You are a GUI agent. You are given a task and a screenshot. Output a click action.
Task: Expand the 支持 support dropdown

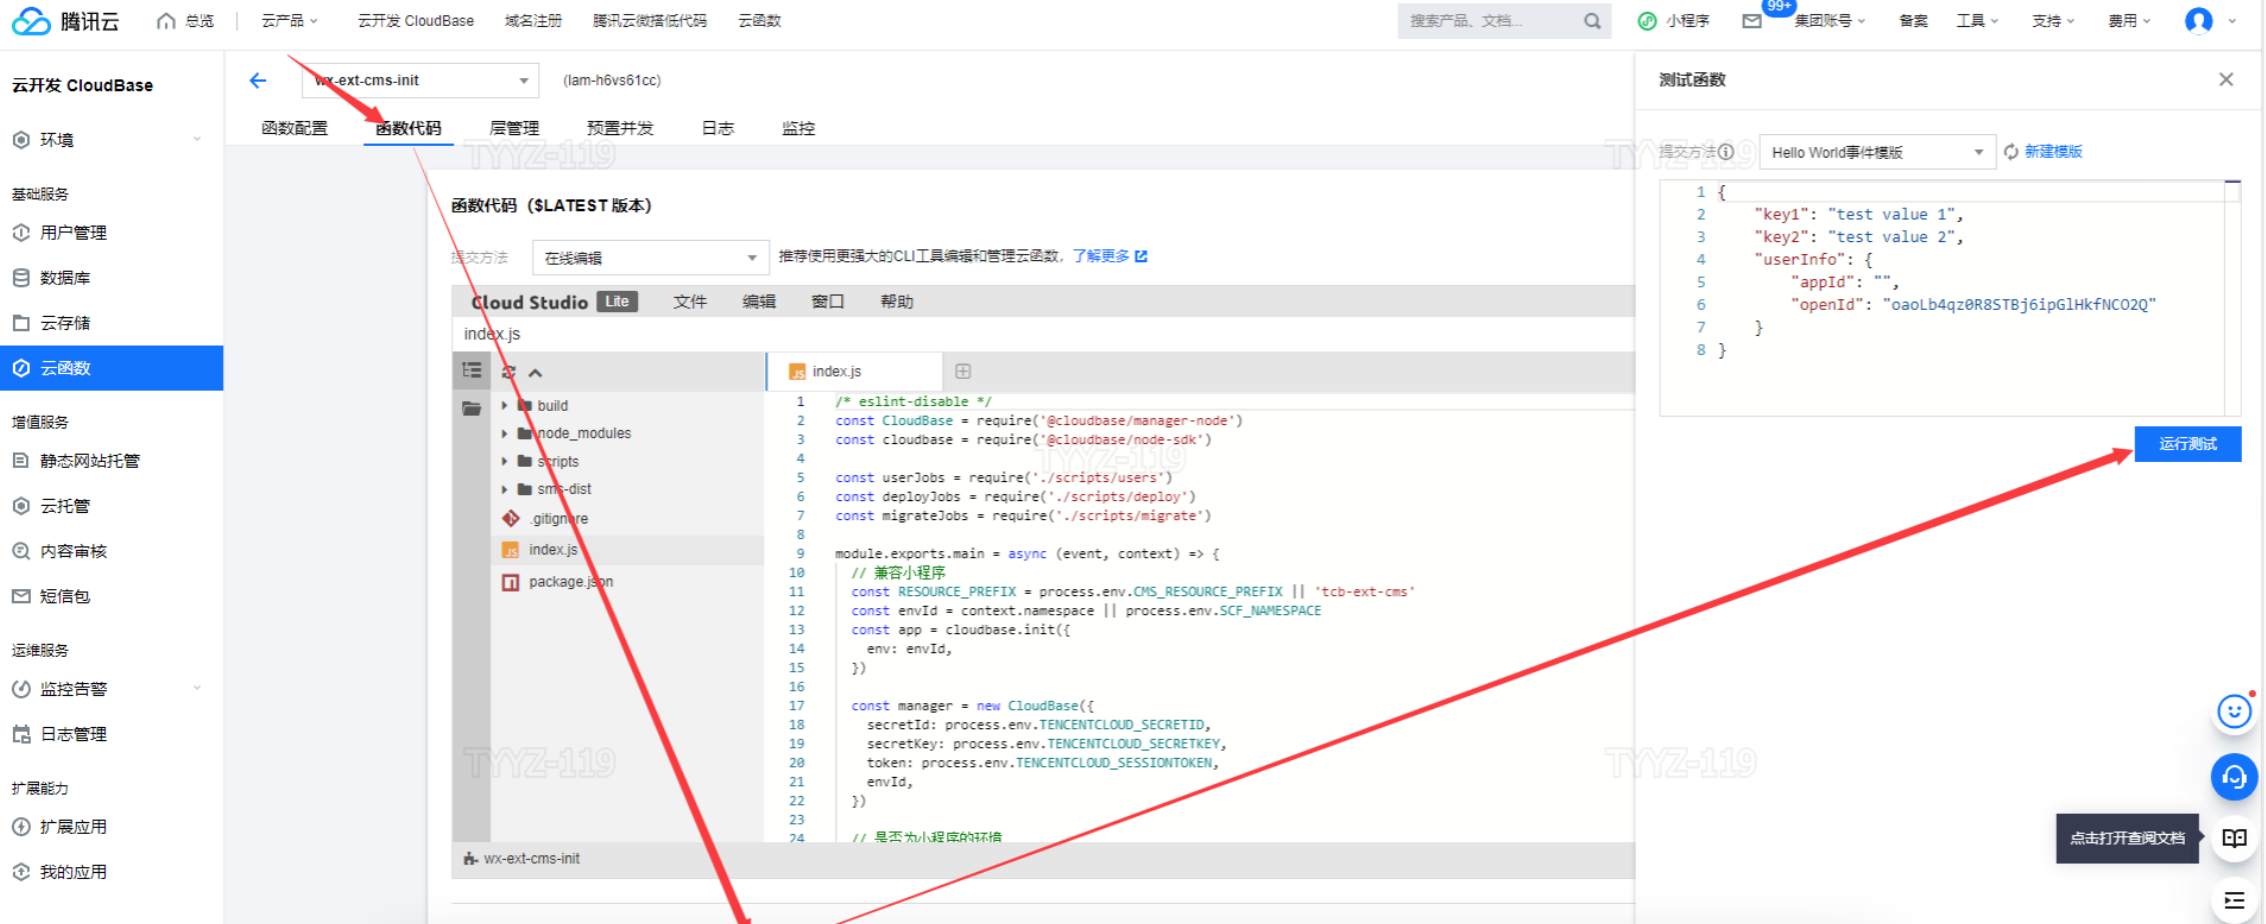pyautogui.click(x=2053, y=20)
